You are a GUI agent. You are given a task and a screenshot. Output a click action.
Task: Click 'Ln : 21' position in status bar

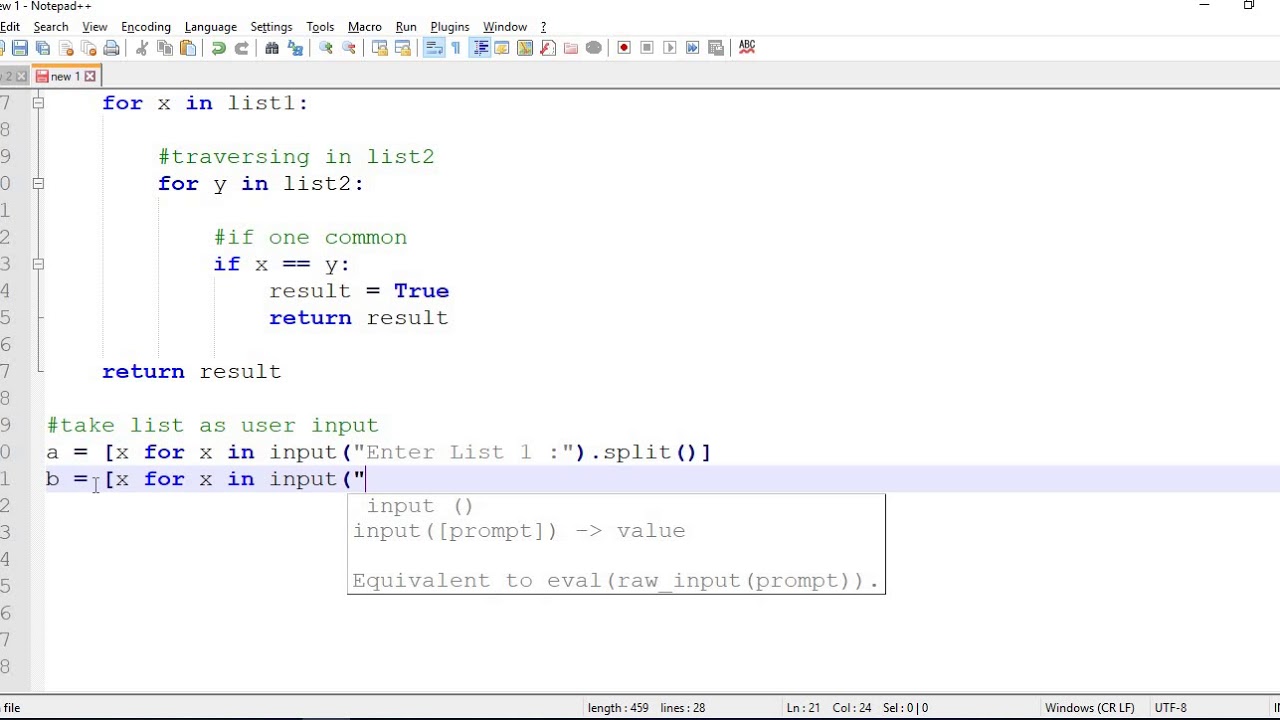[803, 708]
